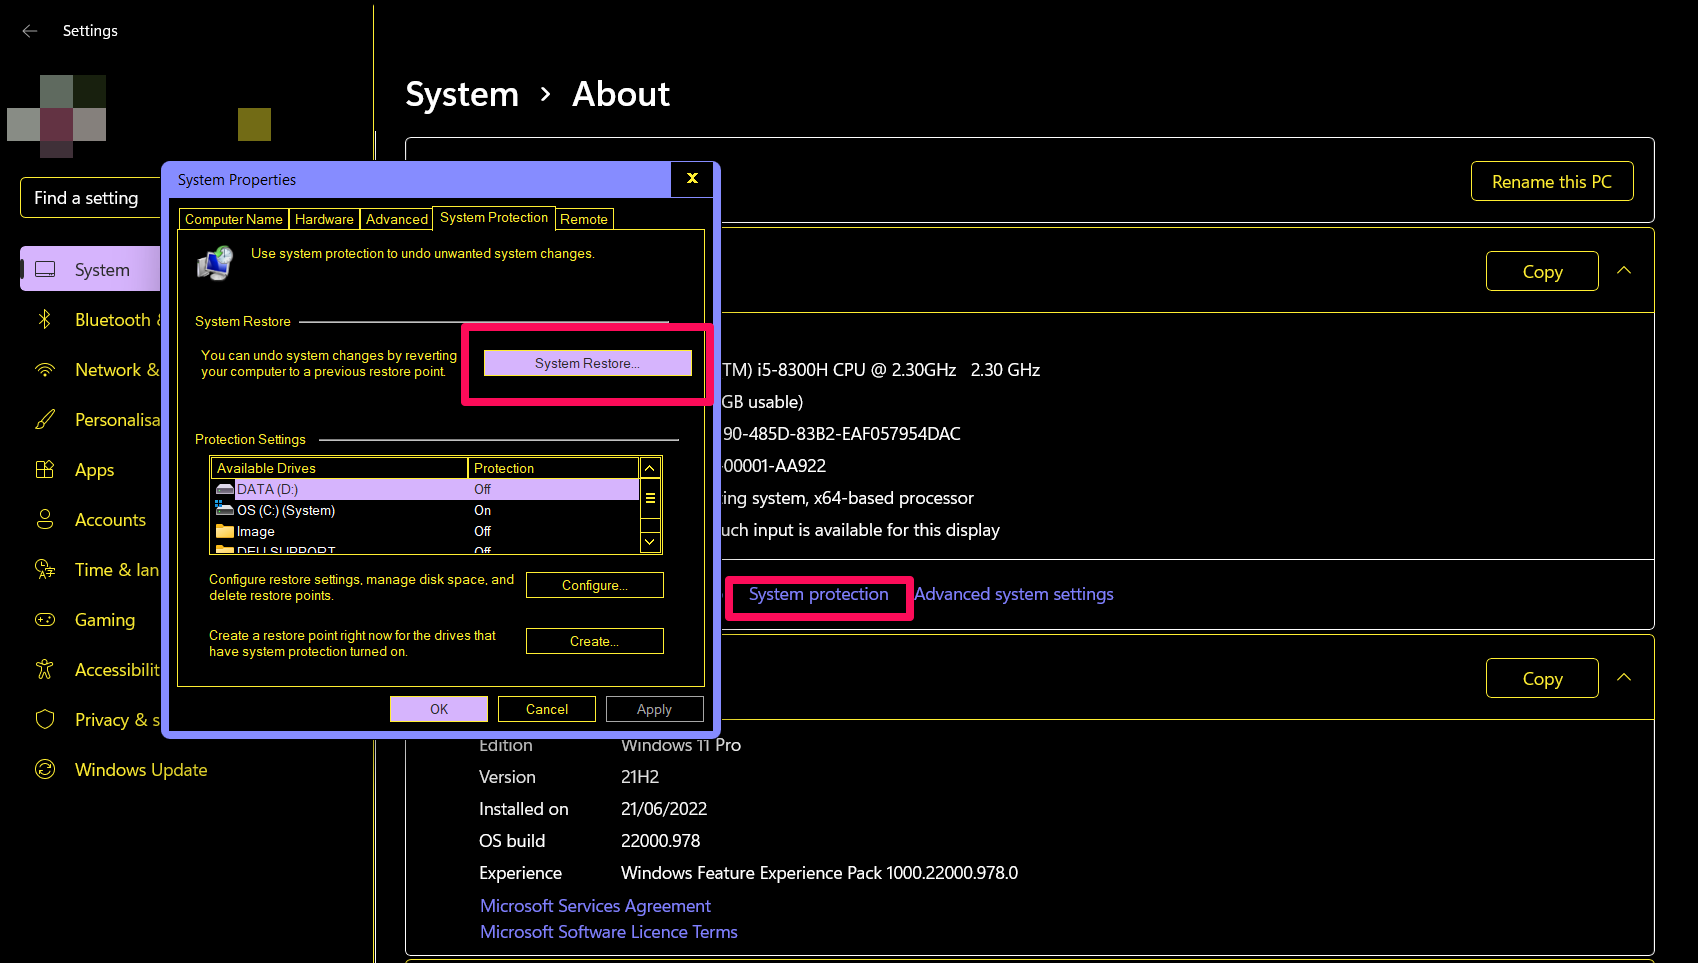Open the Remote tab
This screenshot has width=1698, height=963.
[x=584, y=219]
